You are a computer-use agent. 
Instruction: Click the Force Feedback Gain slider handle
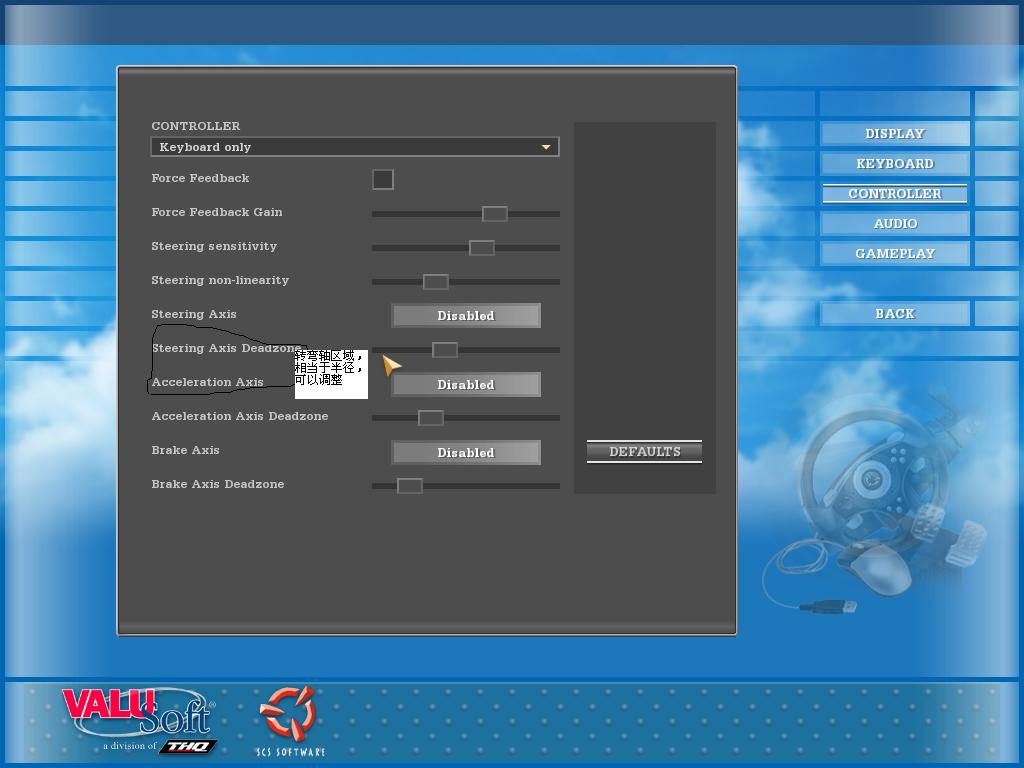coord(494,214)
